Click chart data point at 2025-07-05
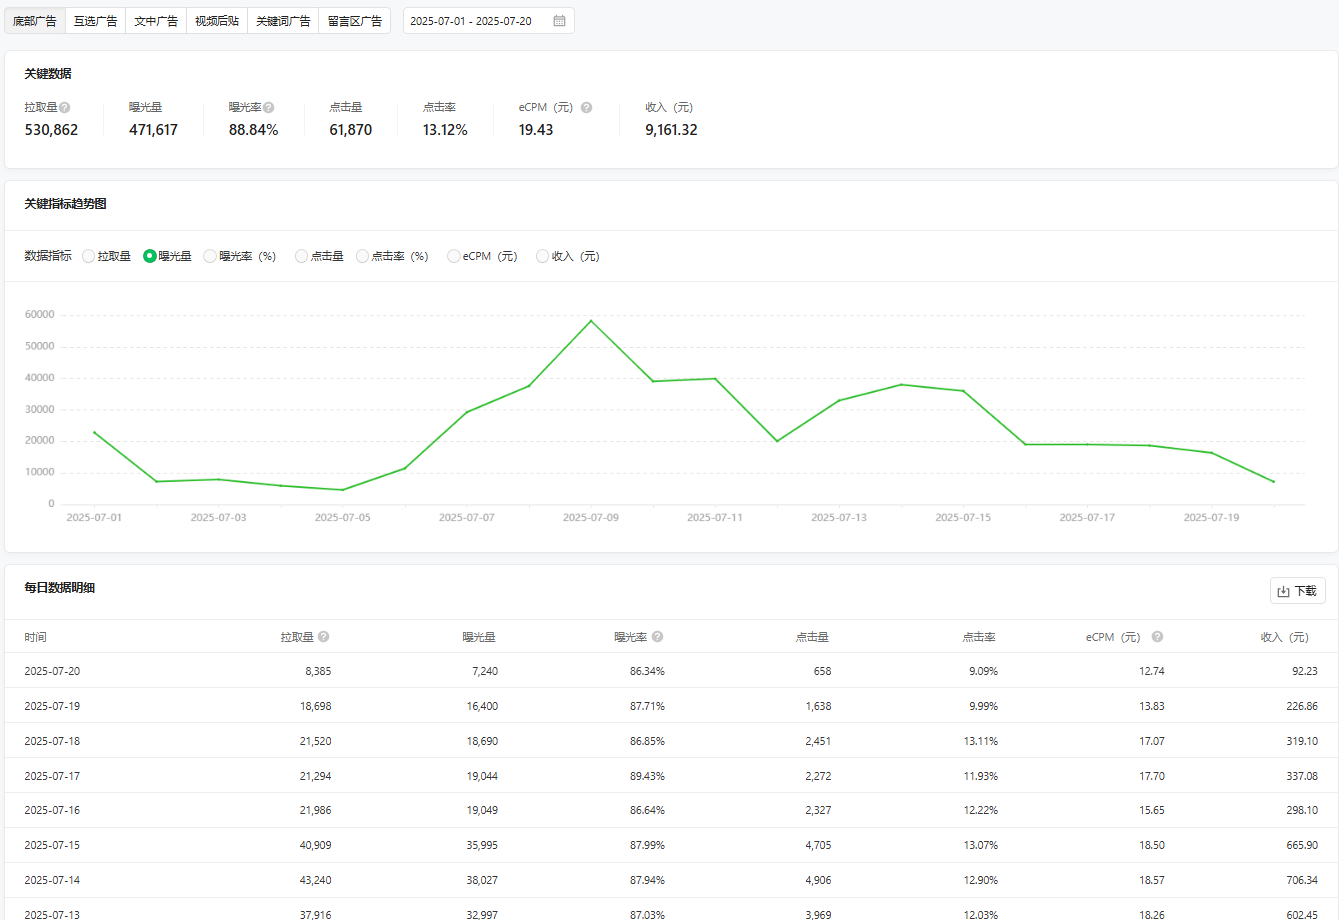 (342, 490)
